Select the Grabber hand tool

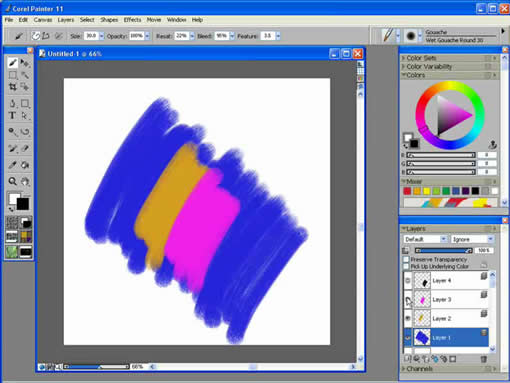tap(25, 181)
